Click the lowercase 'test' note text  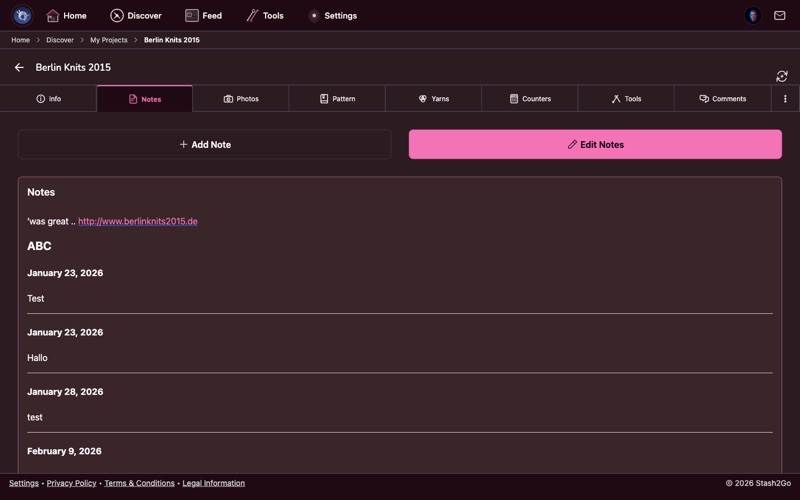tap(35, 417)
